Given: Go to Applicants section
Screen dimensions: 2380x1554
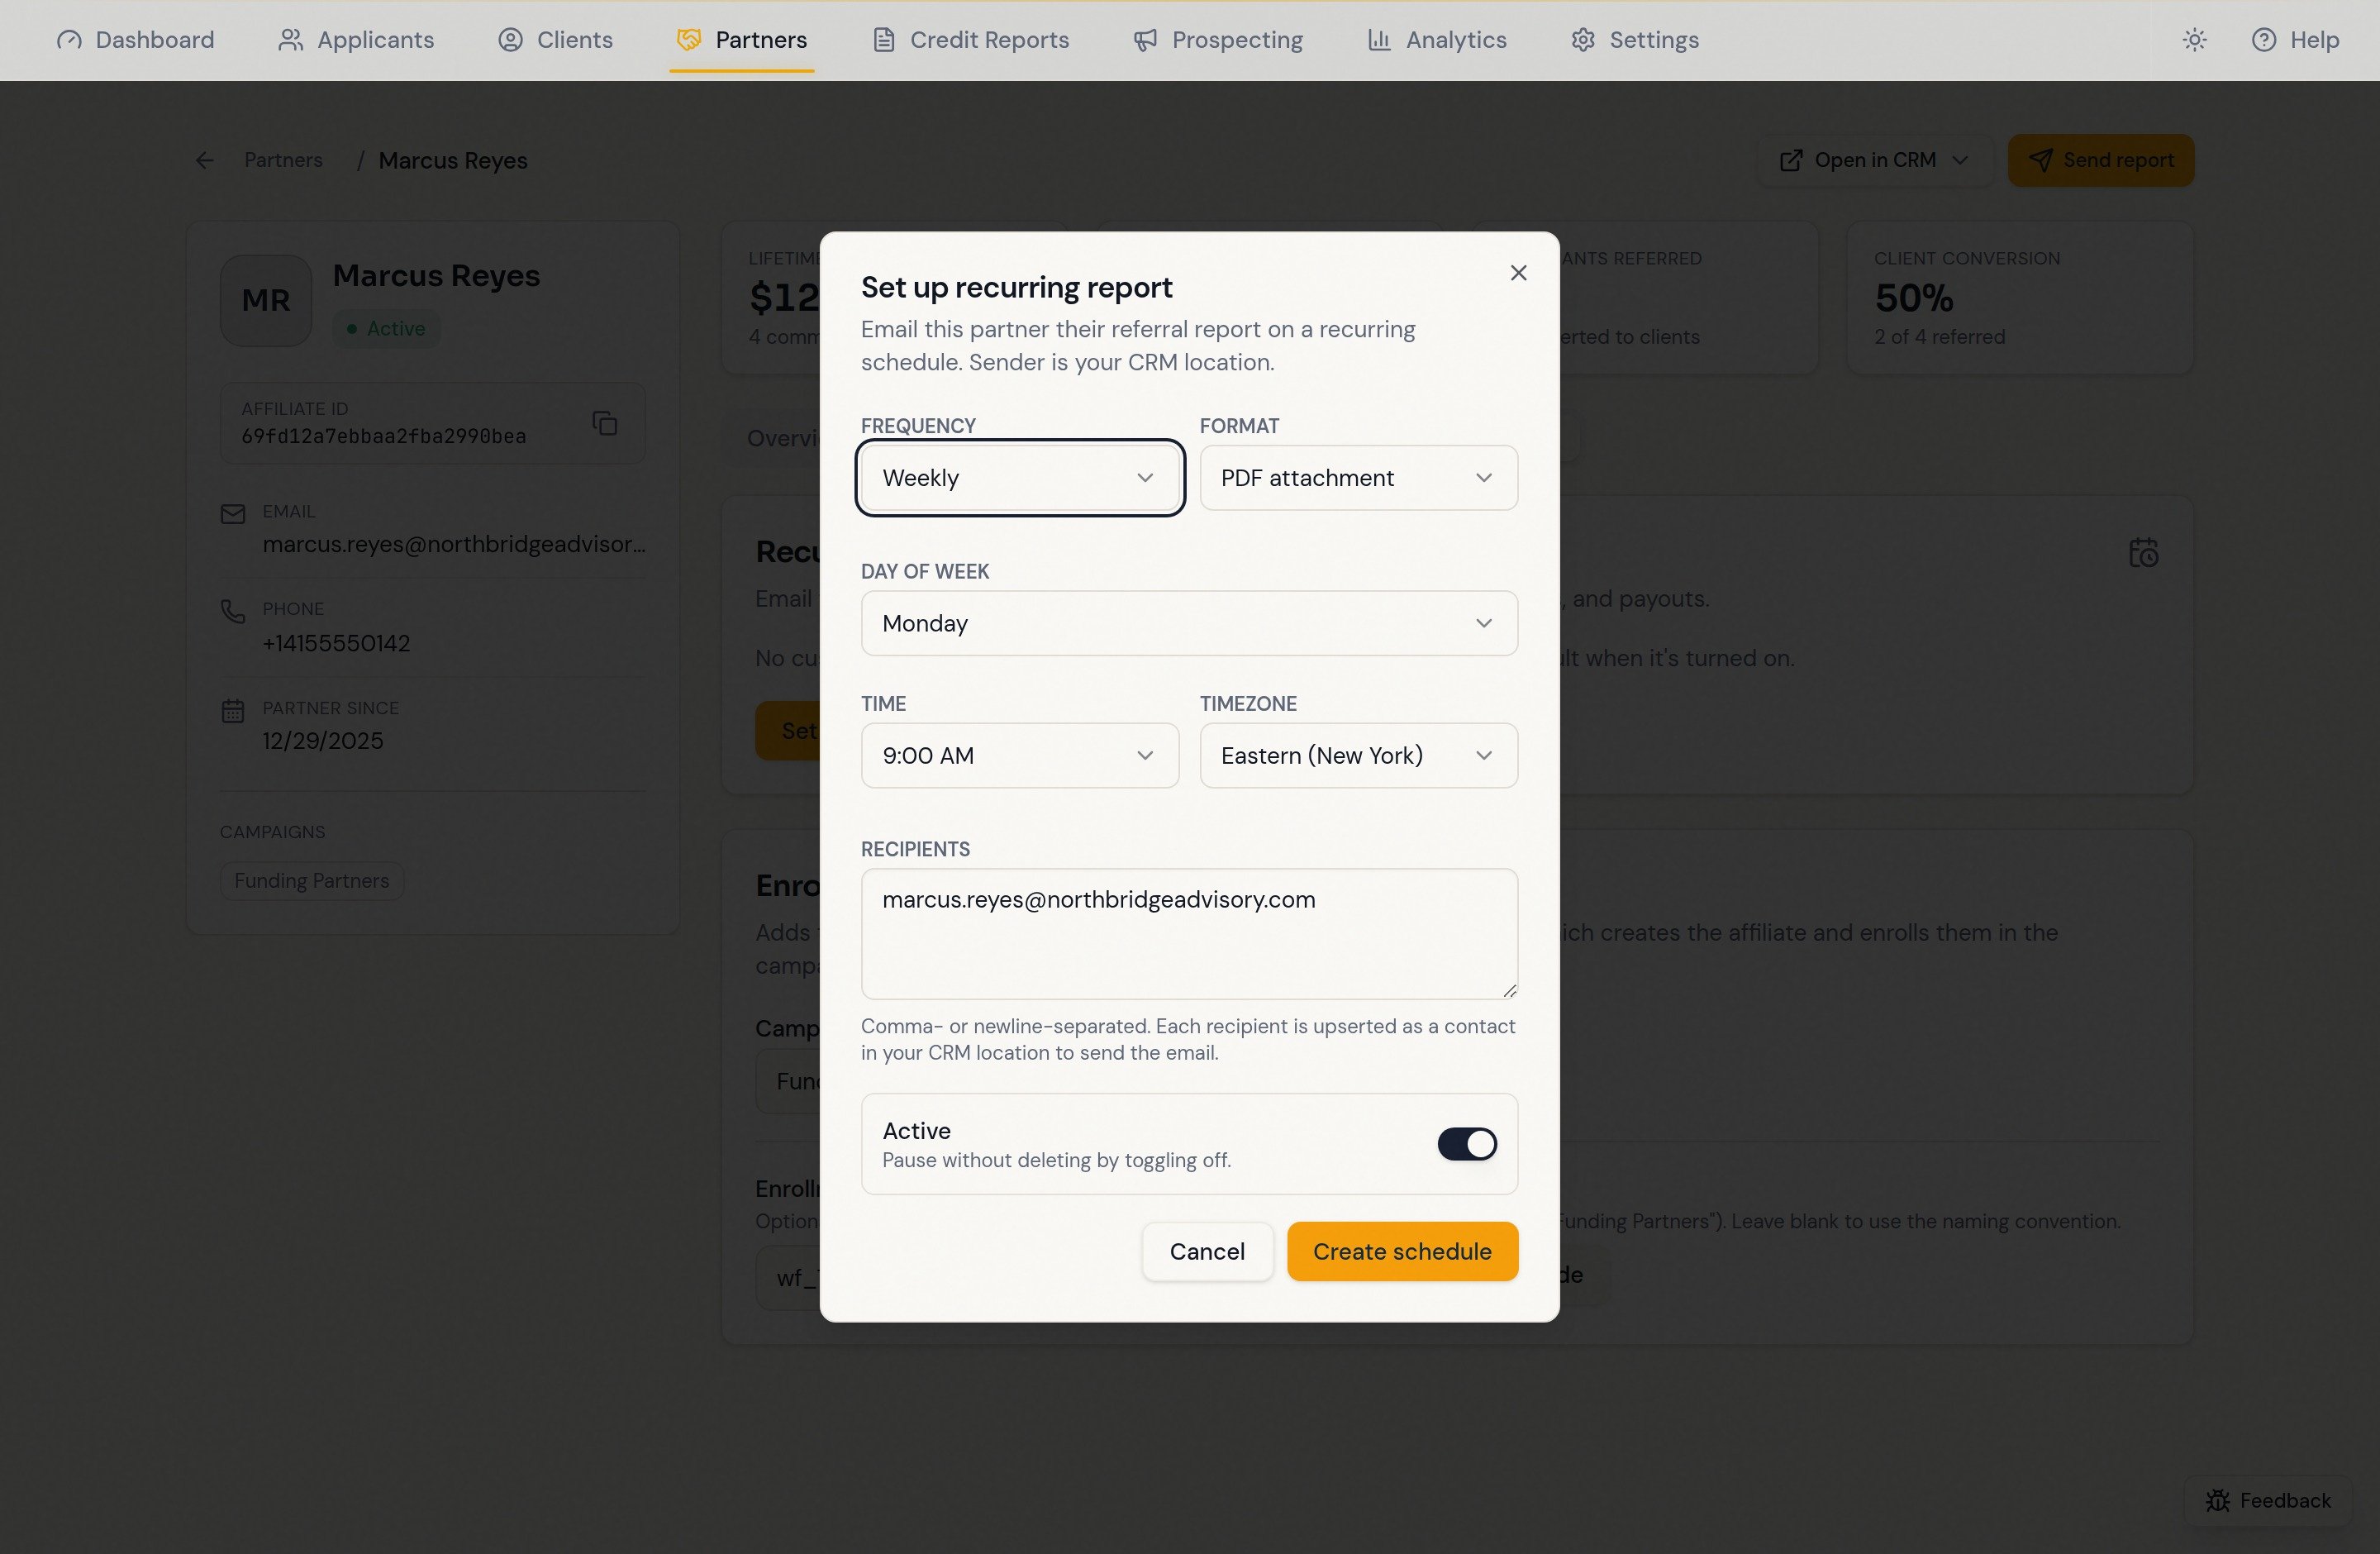Looking at the screenshot, I should [356, 40].
